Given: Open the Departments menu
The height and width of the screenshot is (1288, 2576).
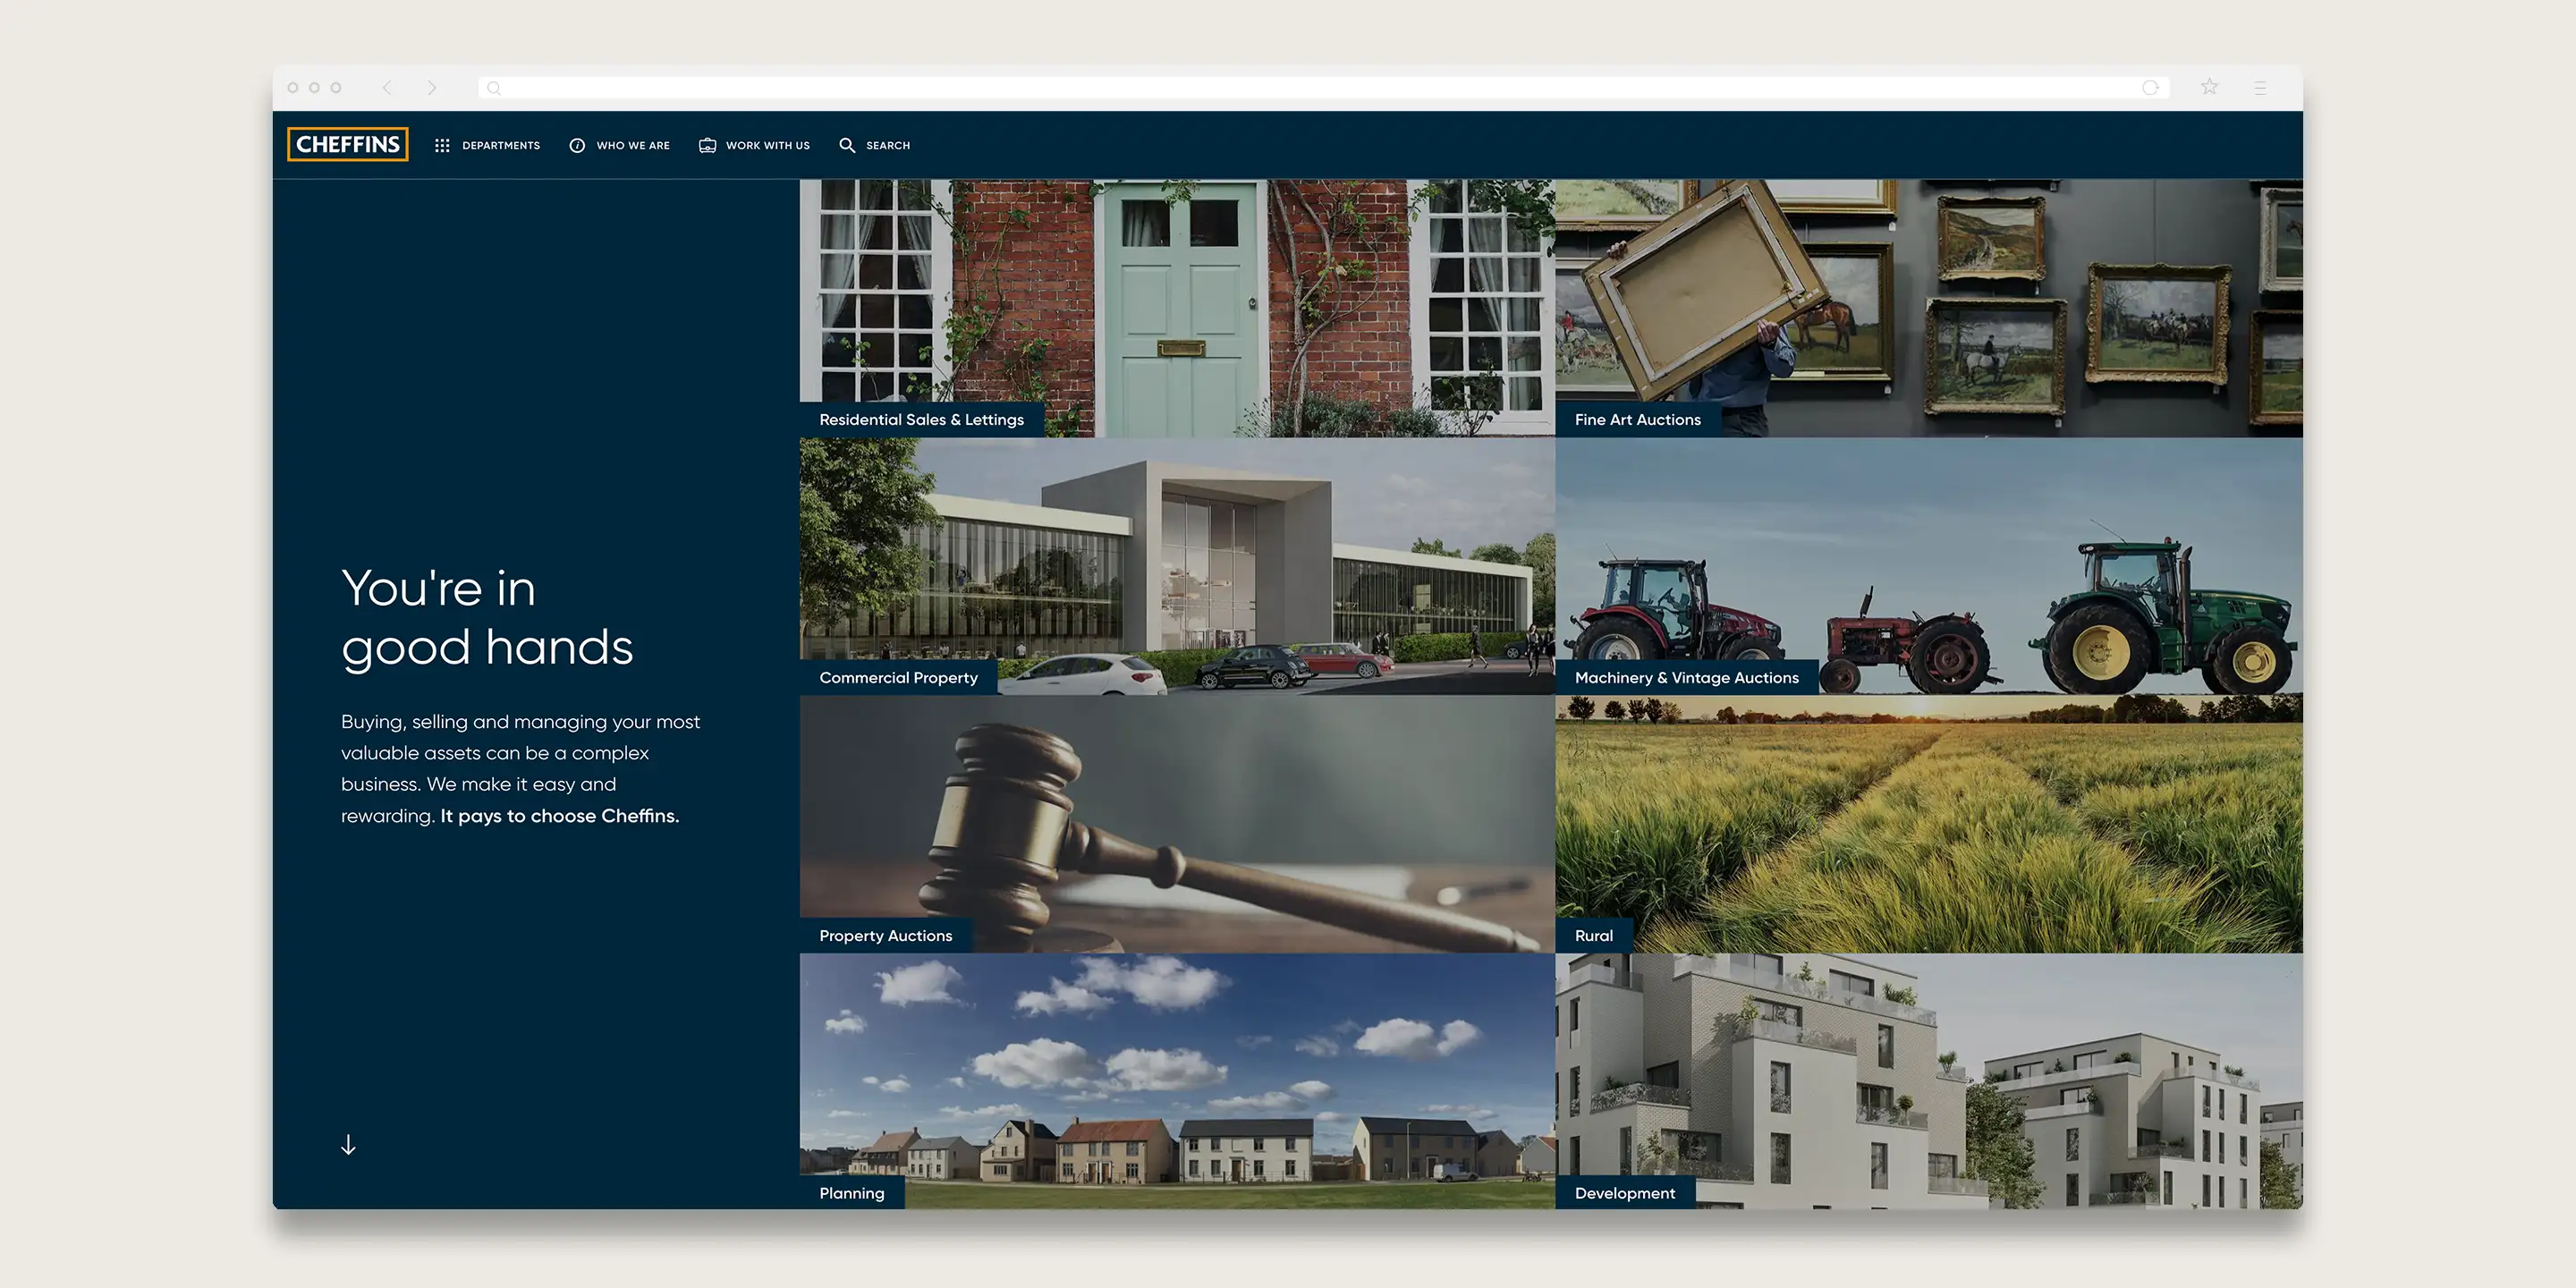Looking at the screenshot, I should (x=500, y=145).
